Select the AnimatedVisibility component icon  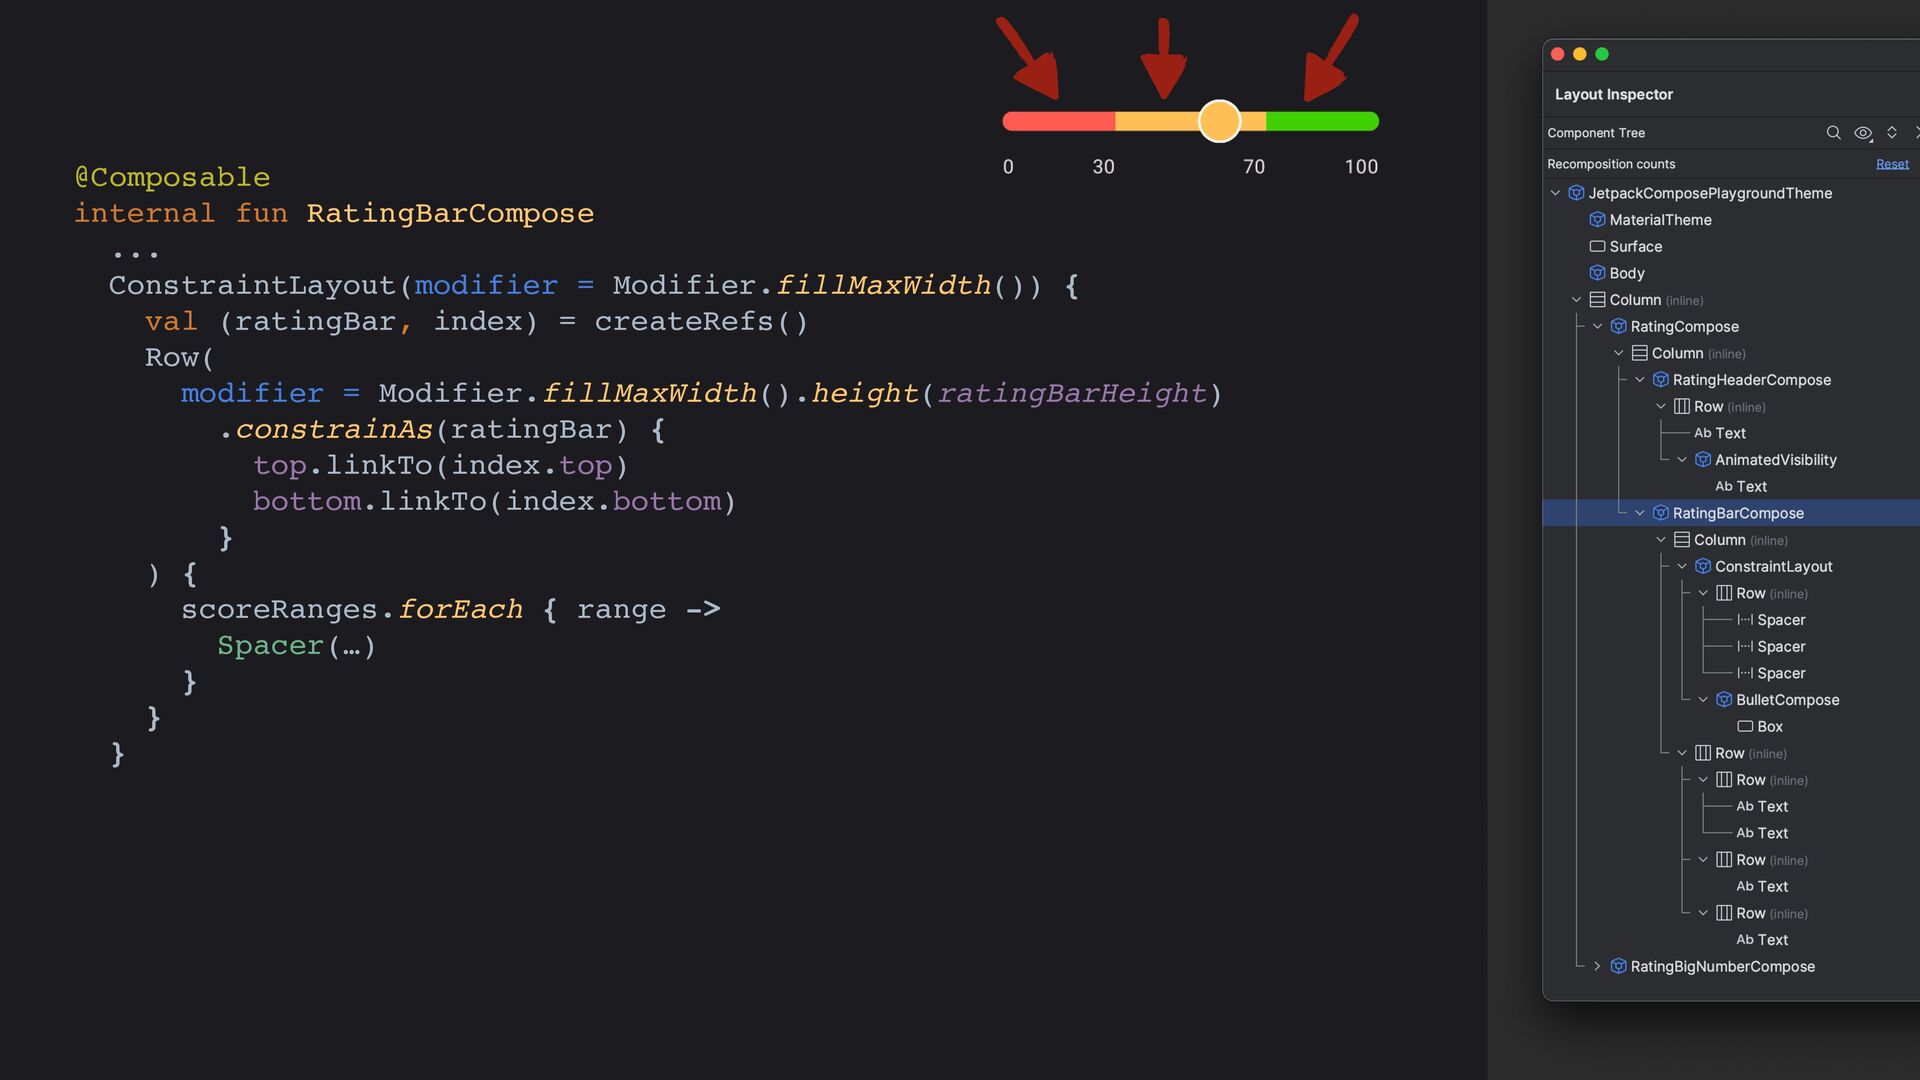(1703, 460)
